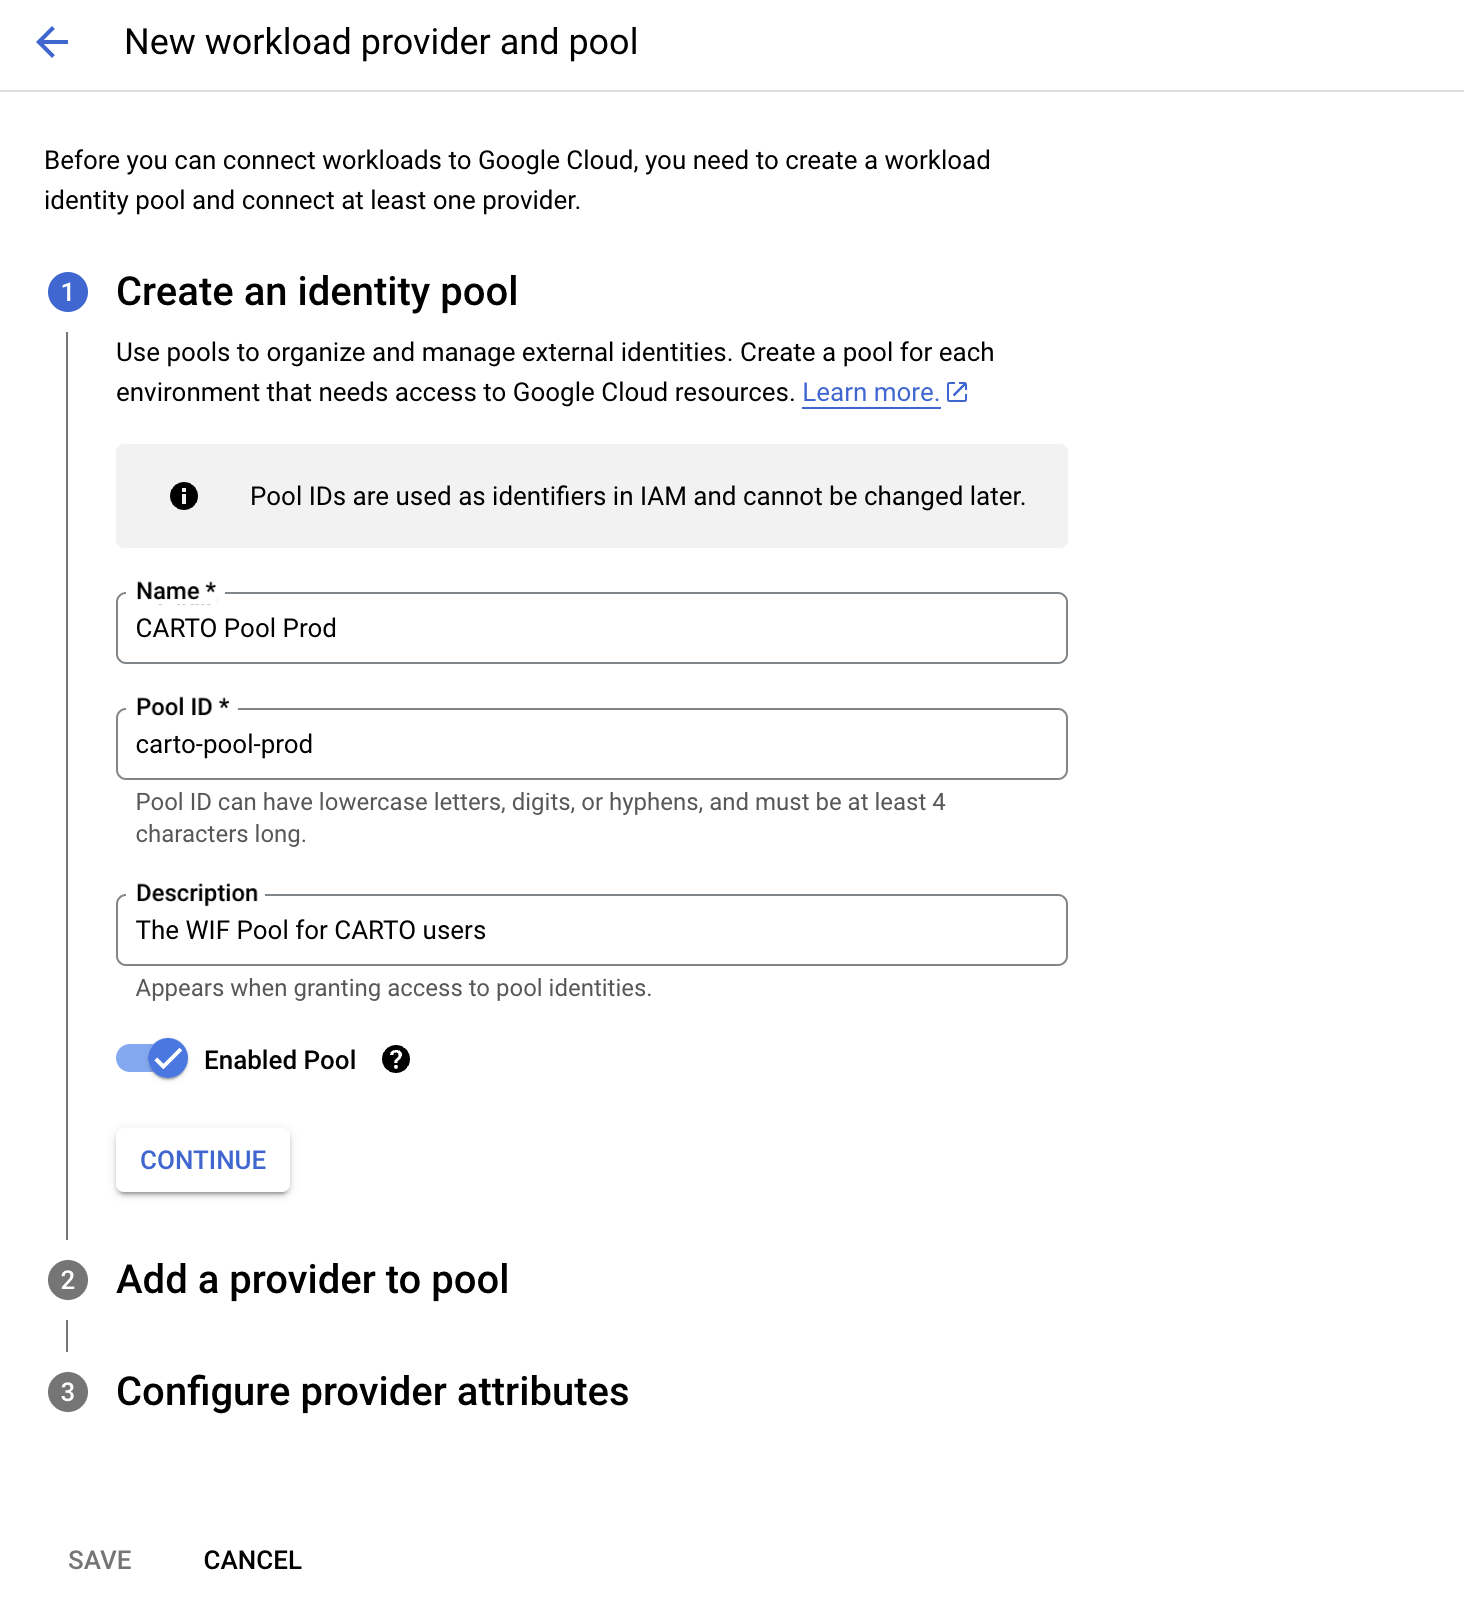This screenshot has height=1606, width=1464.
Task: Click the SAVE button
Action: (100, 1560)
